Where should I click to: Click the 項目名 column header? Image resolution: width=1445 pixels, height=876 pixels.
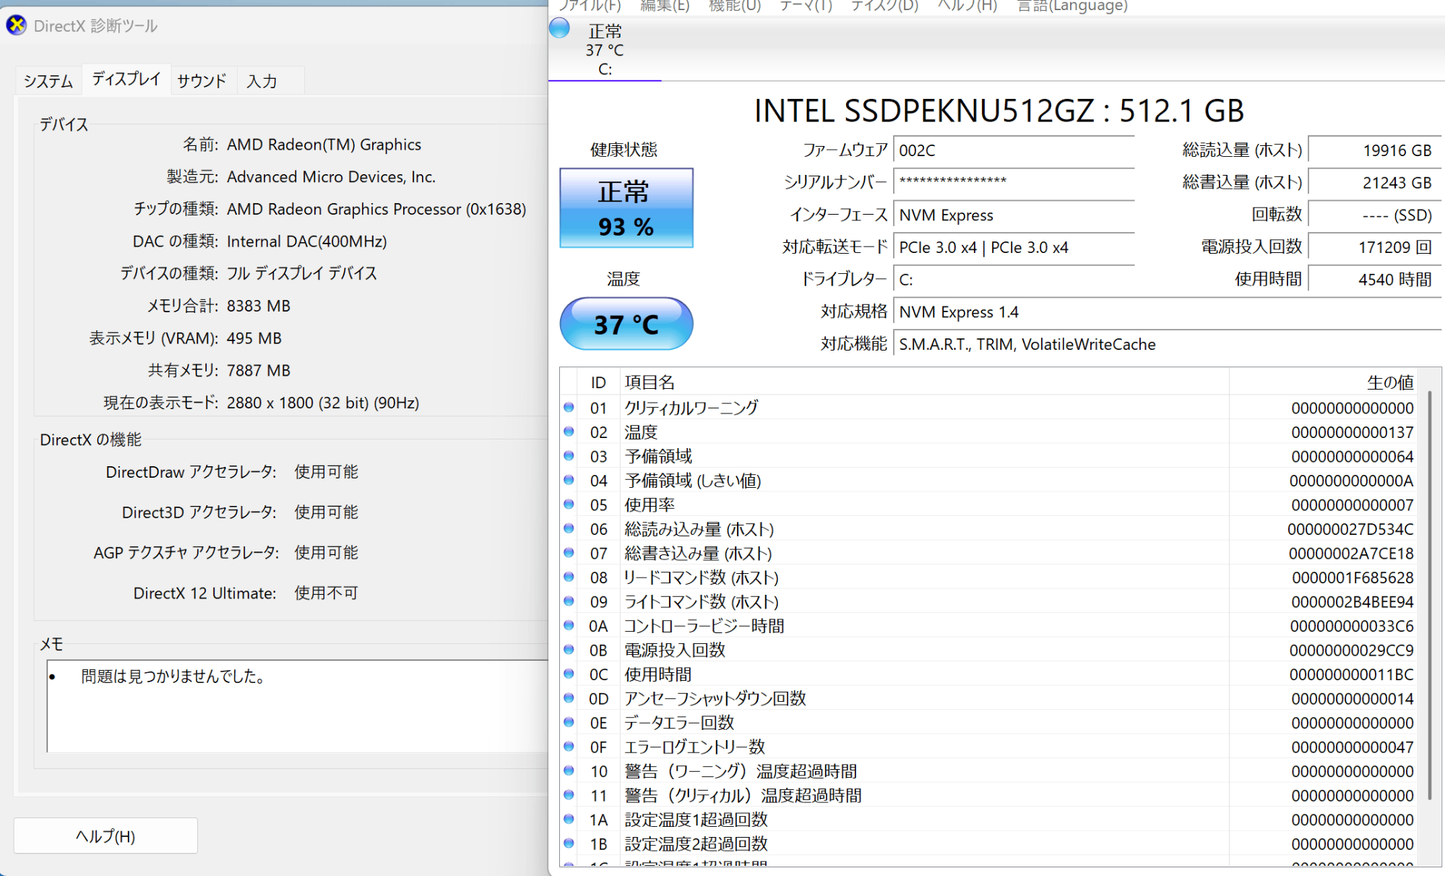[x=924, y=382]
